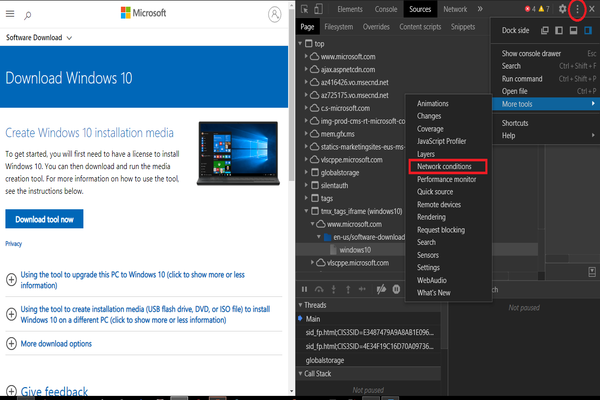Select Request blocking menu entry
This screenshot has height=400, width=600.
(441, 230)
